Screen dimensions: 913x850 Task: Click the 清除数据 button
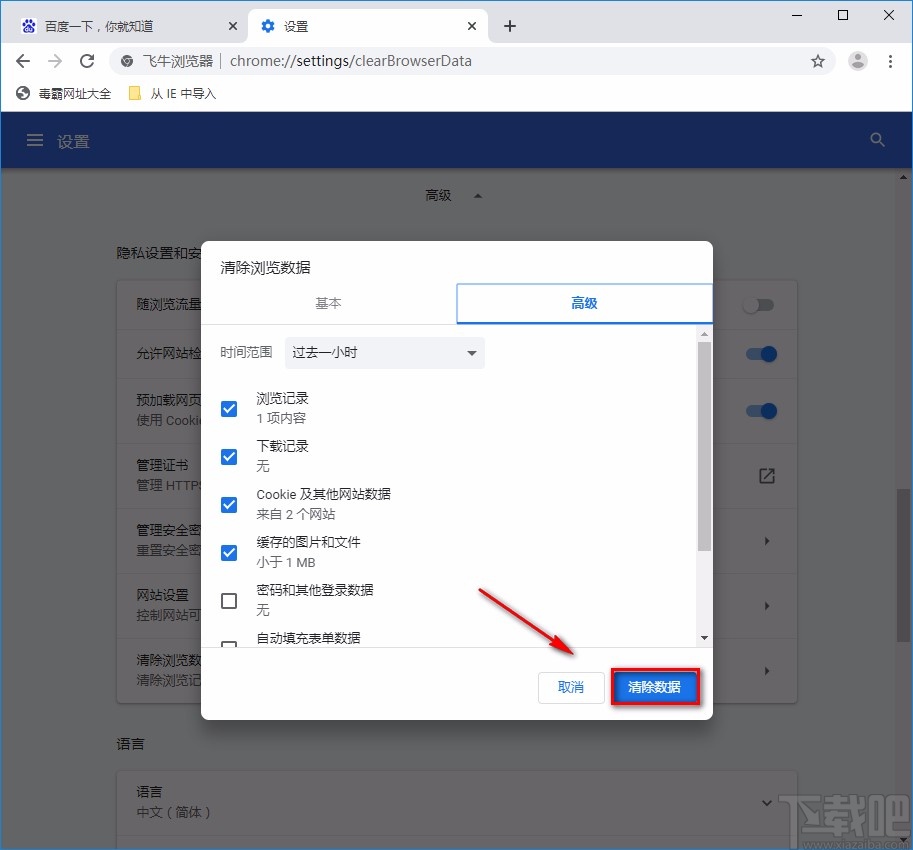655,687
